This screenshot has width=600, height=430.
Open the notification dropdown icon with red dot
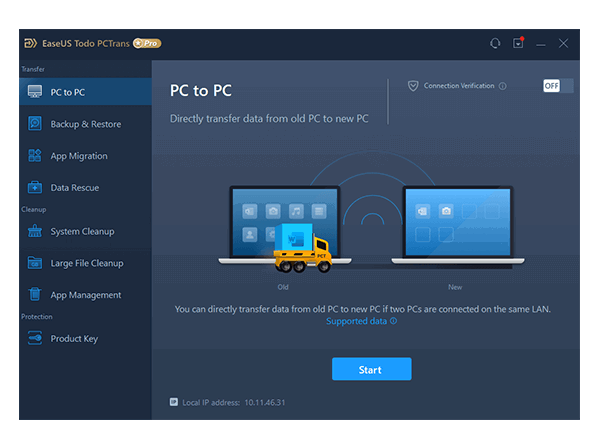point(518,43)
